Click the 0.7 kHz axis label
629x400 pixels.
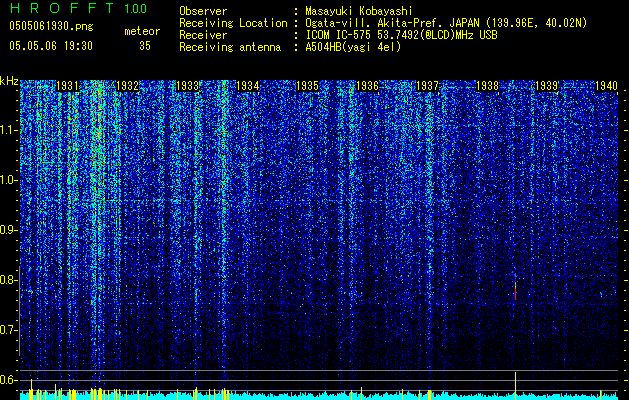point(9,330)
